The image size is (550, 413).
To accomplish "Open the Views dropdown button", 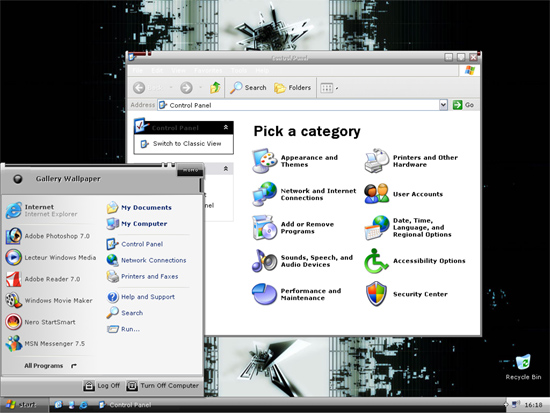I will pos(329,88).
